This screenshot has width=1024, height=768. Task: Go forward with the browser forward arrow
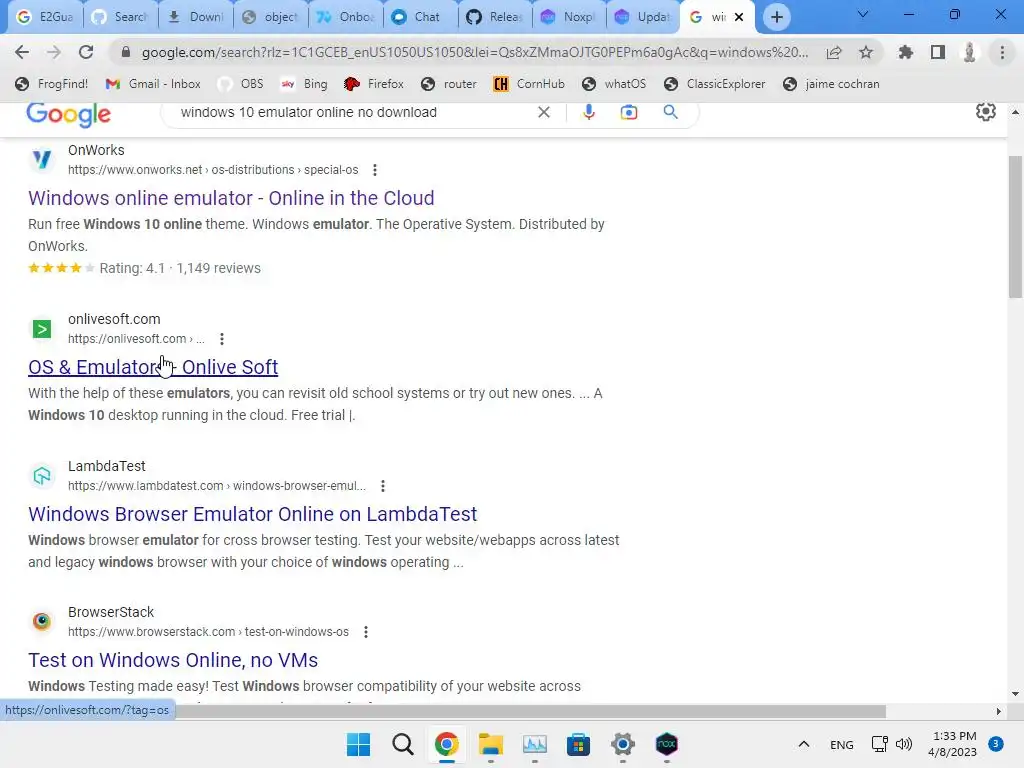coord(54,52)
